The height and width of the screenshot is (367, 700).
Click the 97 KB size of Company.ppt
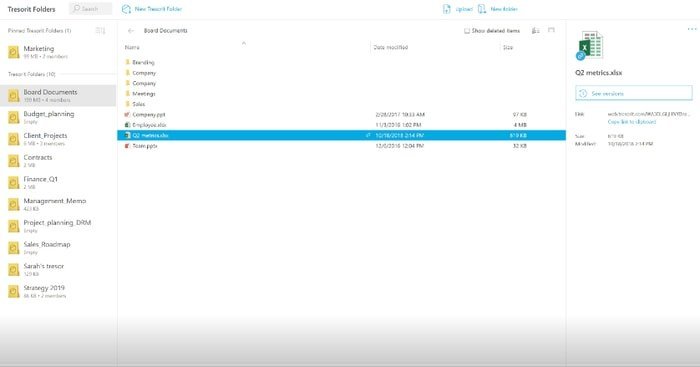point(520,115)
